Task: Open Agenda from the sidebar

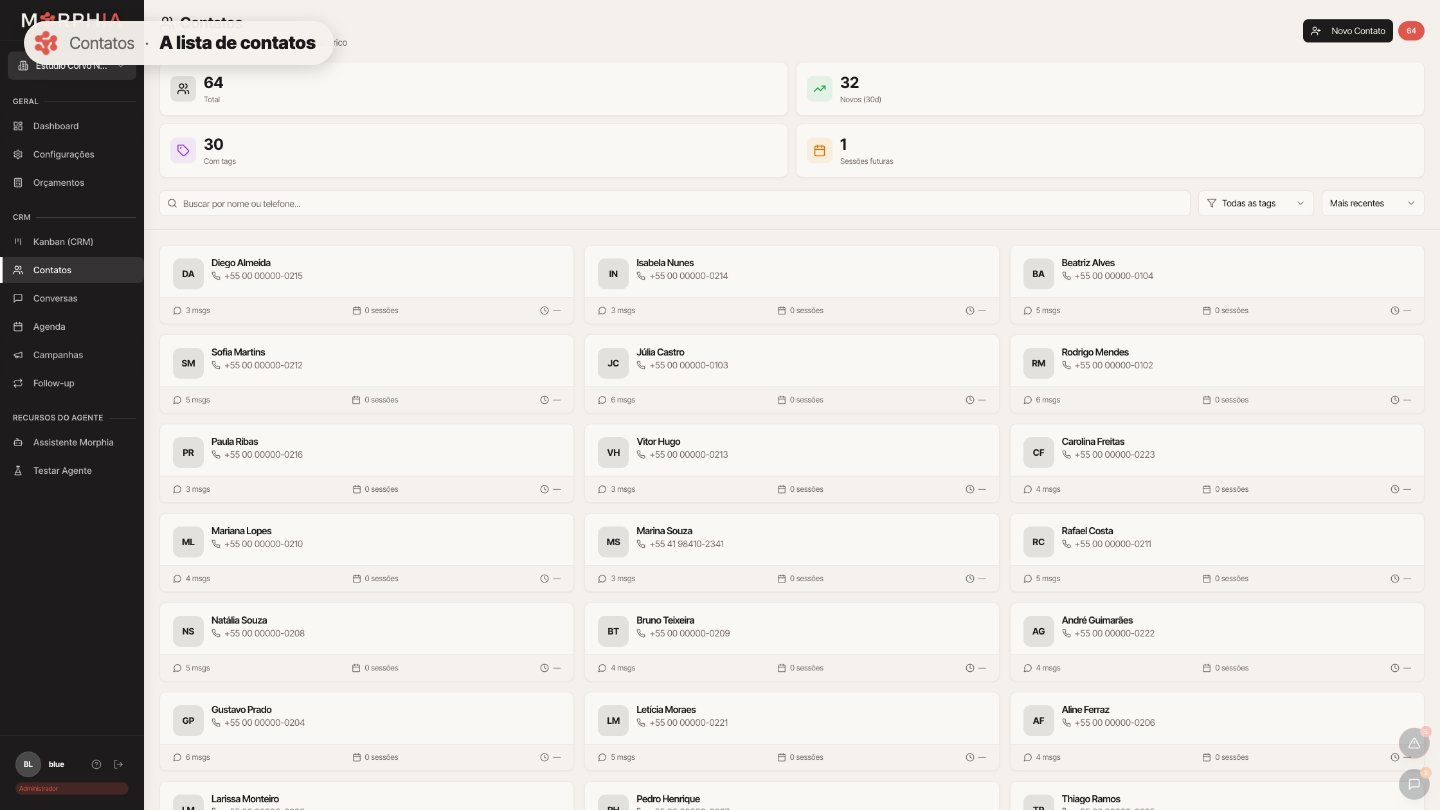Action: point(72,326)
